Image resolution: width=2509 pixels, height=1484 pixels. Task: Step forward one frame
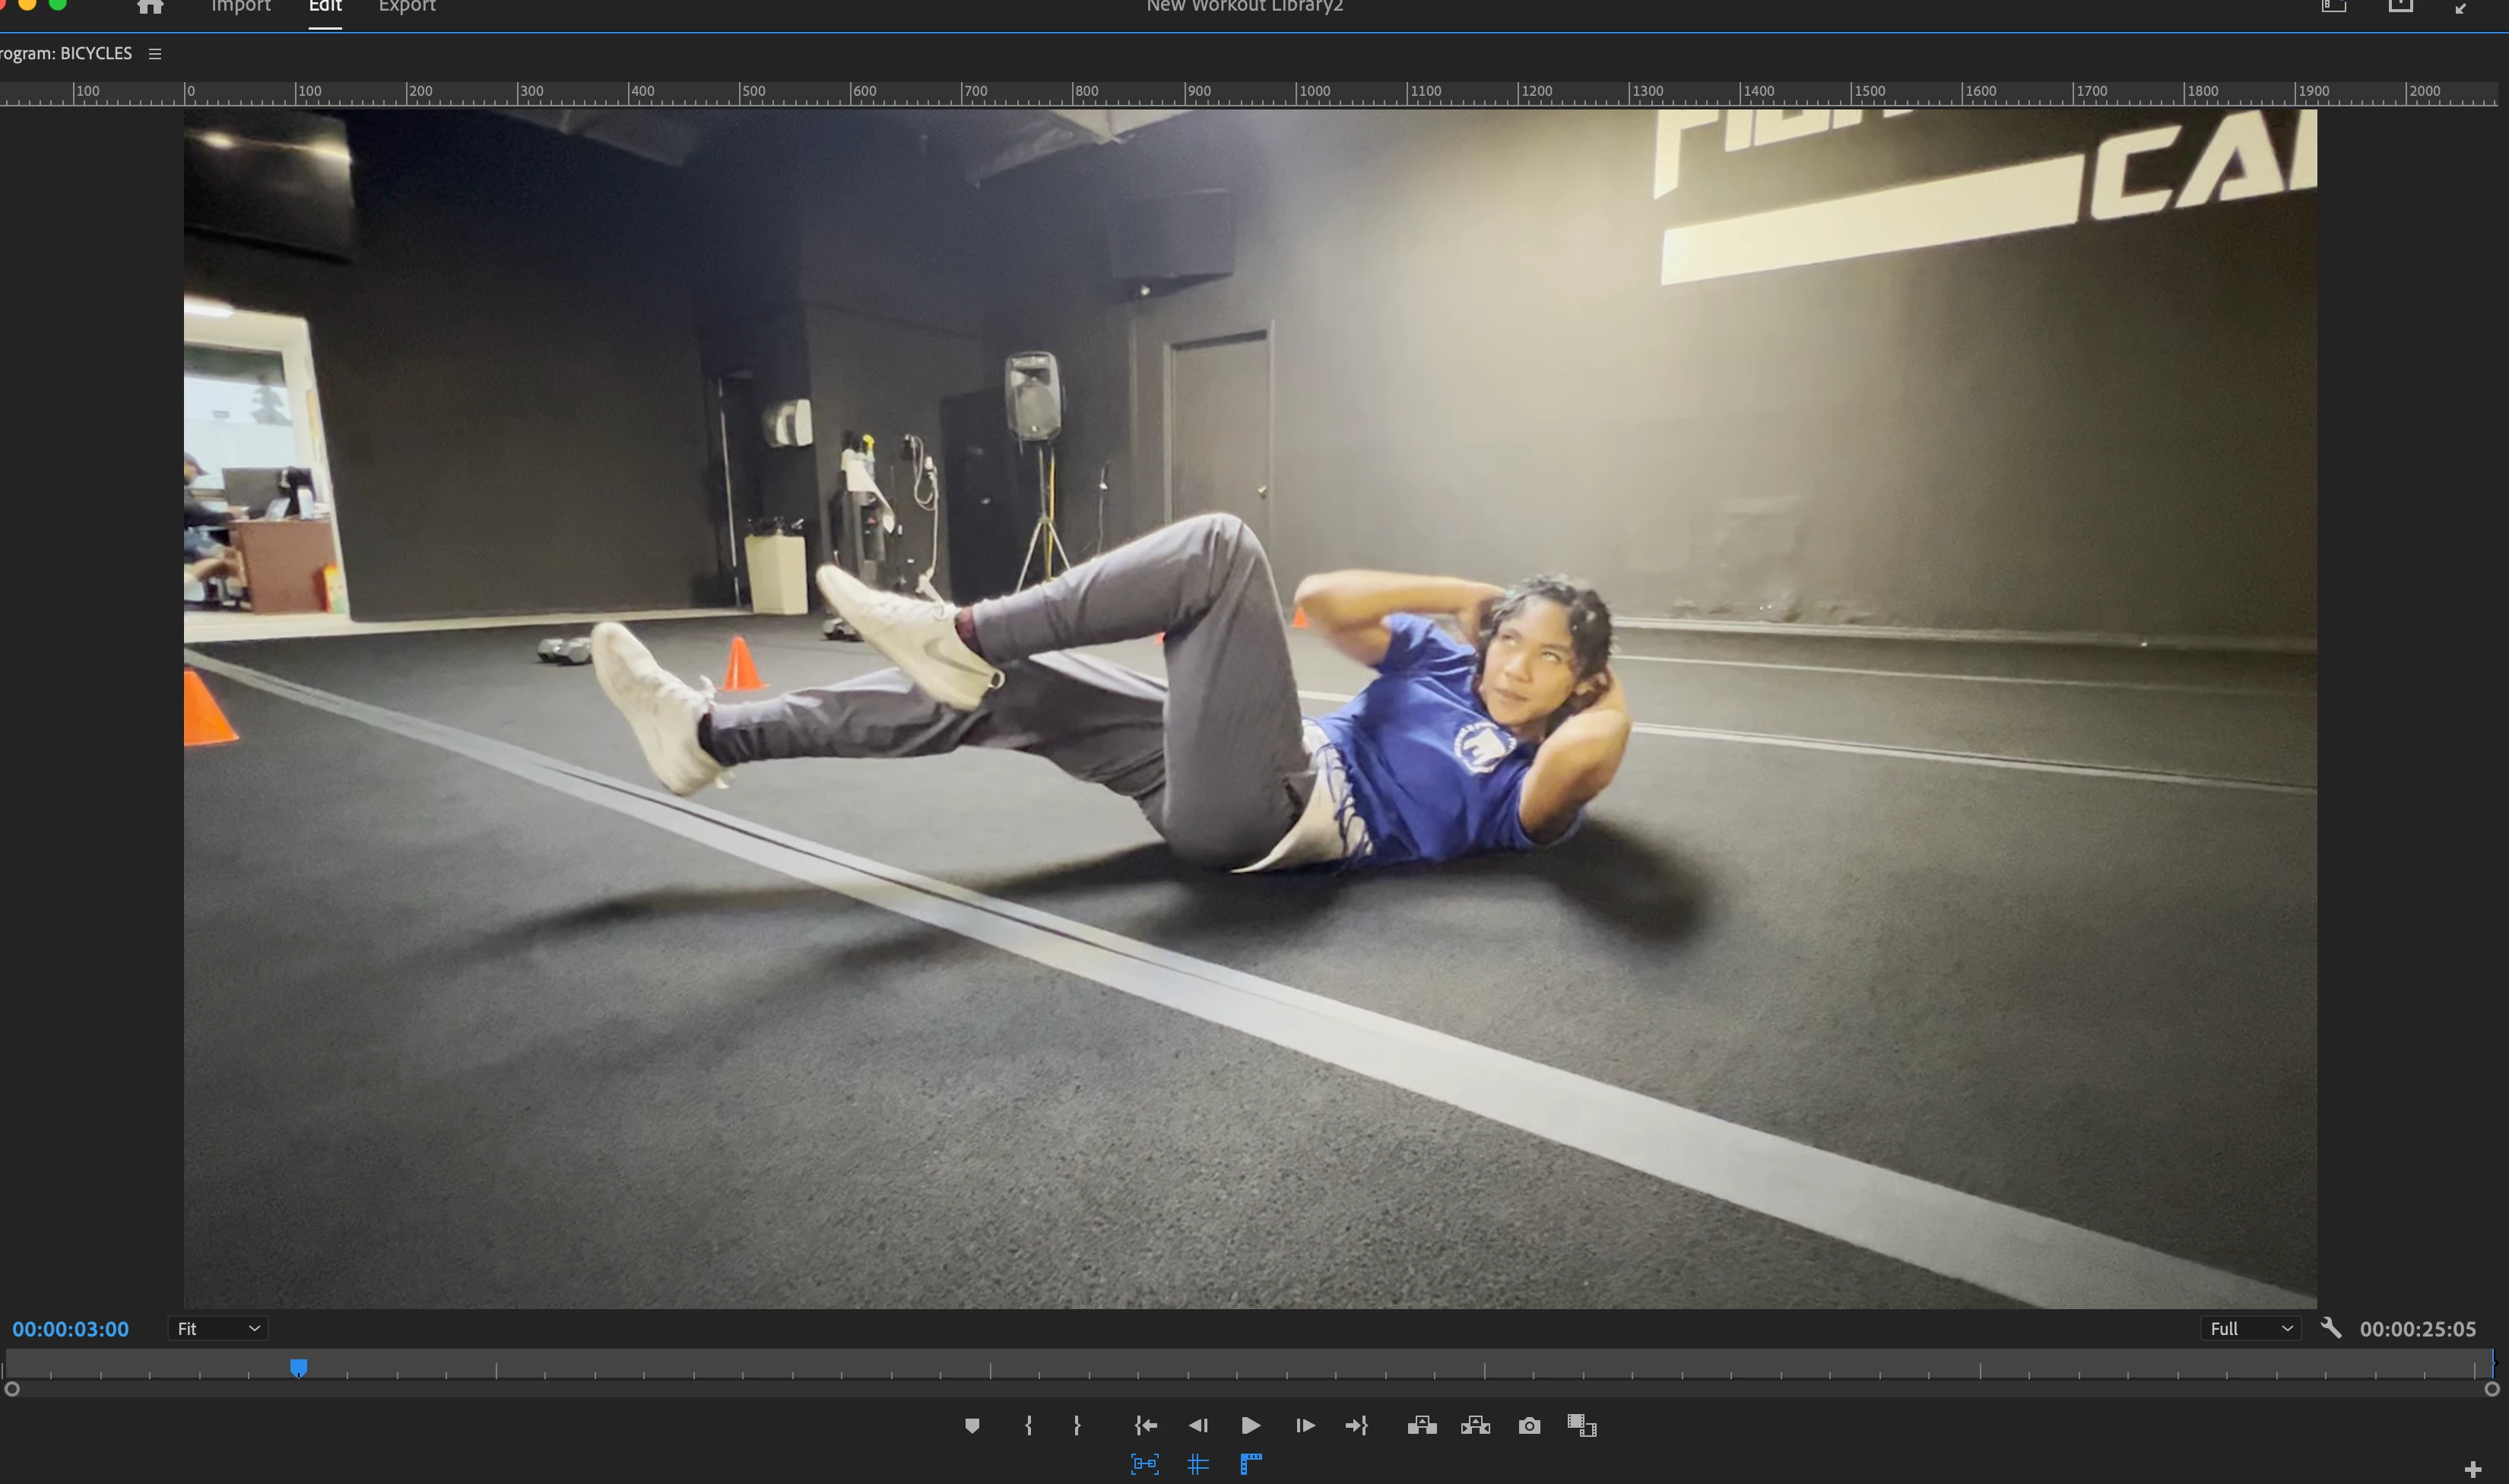point(1305,1426)
